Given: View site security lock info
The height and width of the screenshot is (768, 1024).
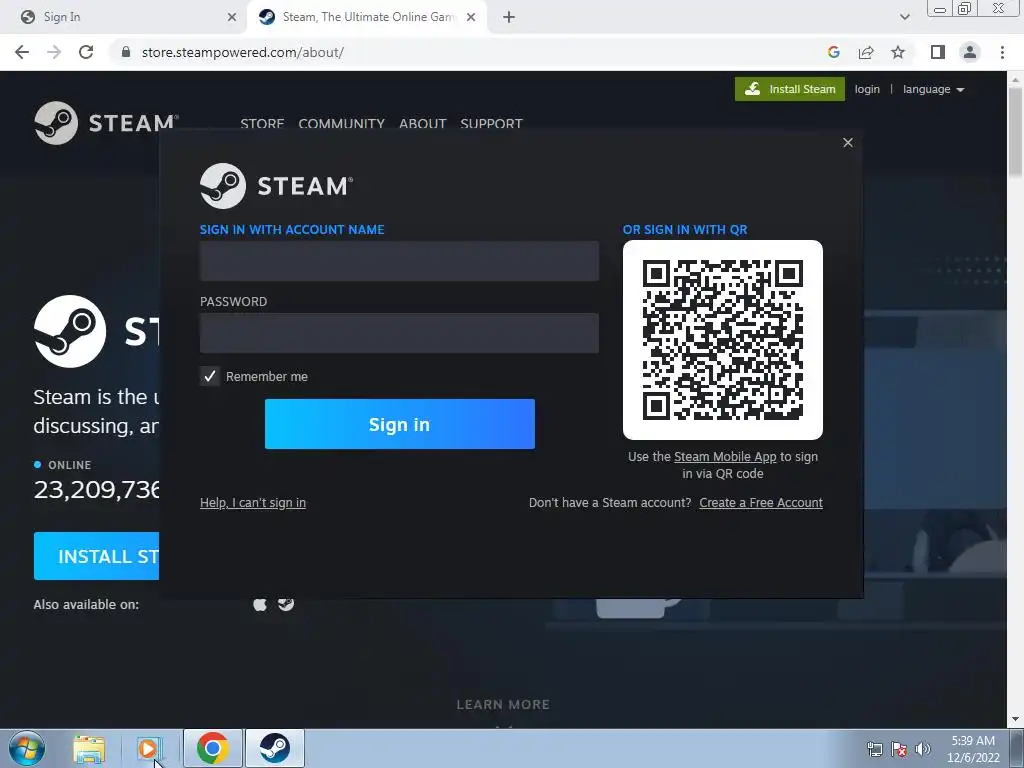Looking at the screenshot, I should click(x=126, y=52).
